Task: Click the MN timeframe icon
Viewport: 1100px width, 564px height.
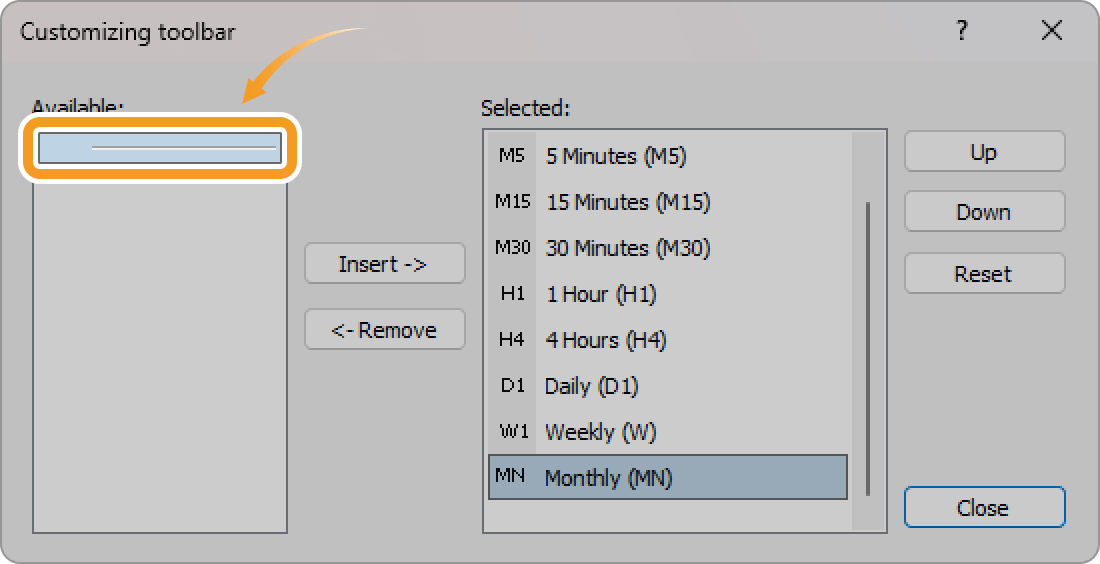Action: tap(511, 476)
